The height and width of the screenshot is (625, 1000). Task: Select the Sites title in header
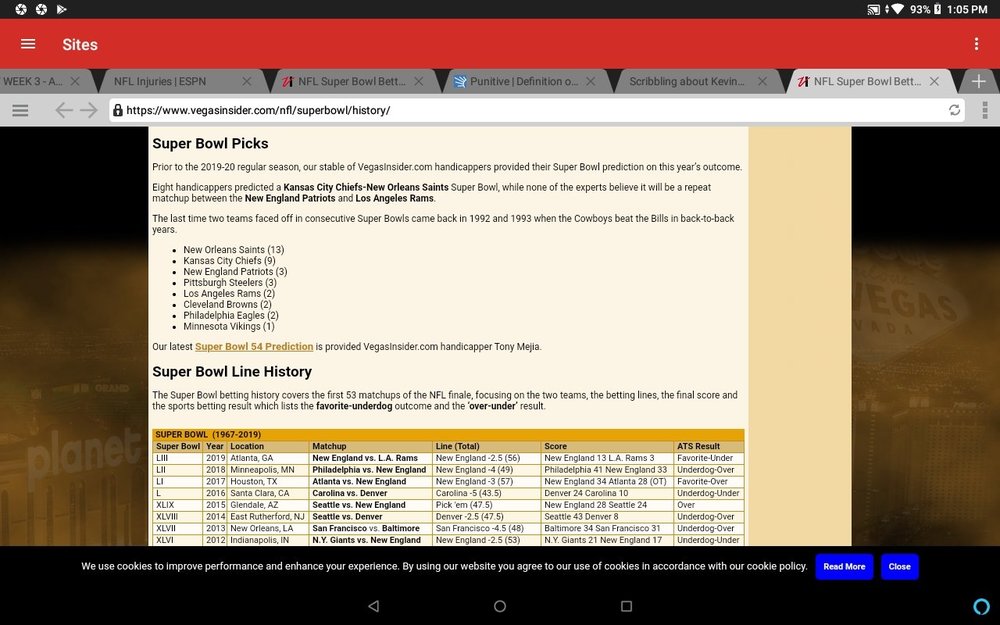point(80,45)
